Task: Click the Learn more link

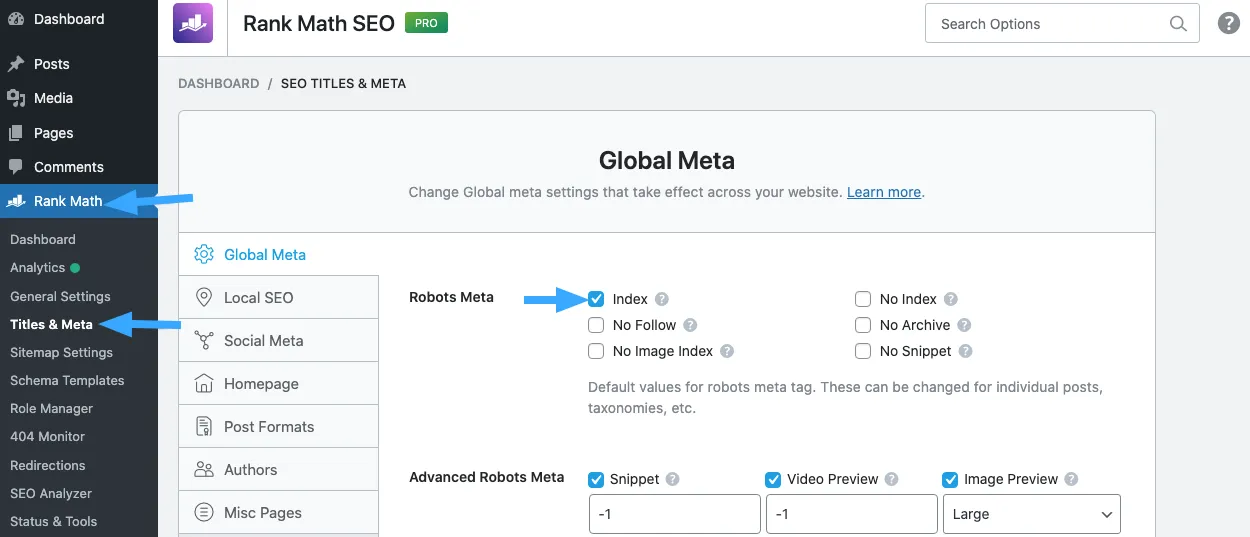Action: click(883, 192)
